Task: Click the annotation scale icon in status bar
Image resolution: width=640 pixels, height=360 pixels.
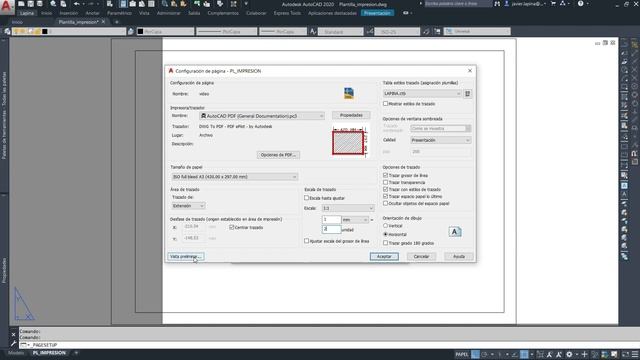Action: pyautogui.click(x=549, y=354)
